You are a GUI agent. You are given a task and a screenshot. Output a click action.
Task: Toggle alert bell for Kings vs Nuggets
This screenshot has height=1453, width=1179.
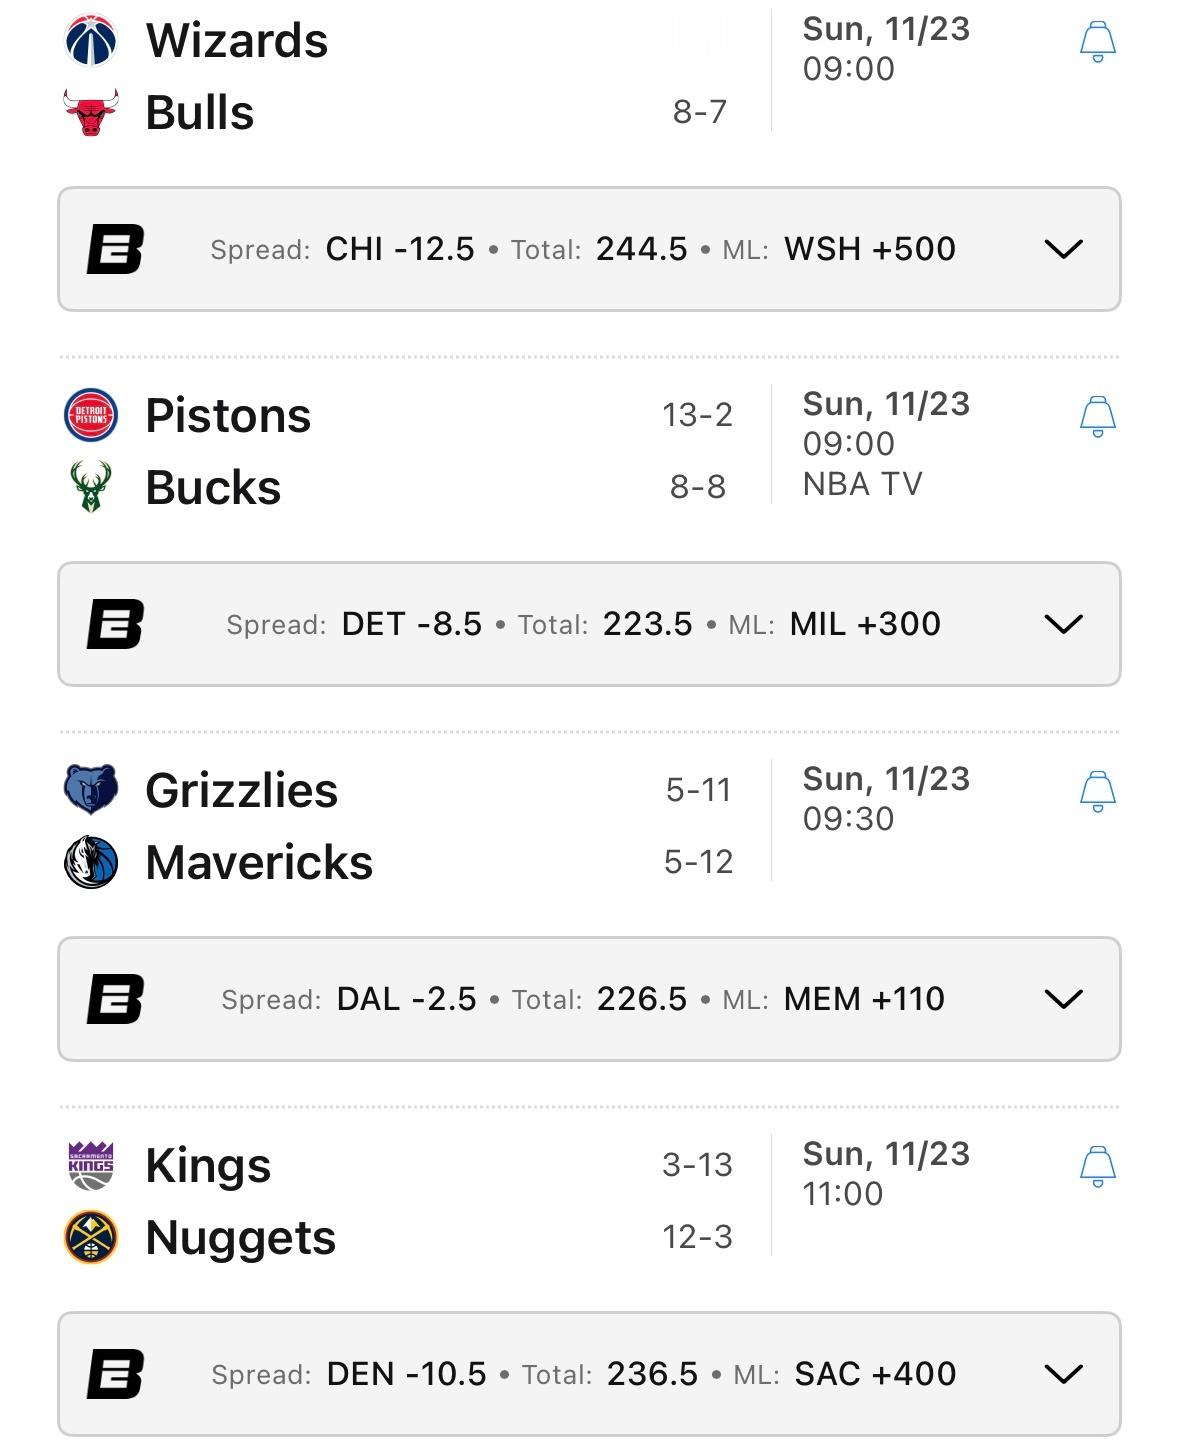click(x=1097, y=1167)
